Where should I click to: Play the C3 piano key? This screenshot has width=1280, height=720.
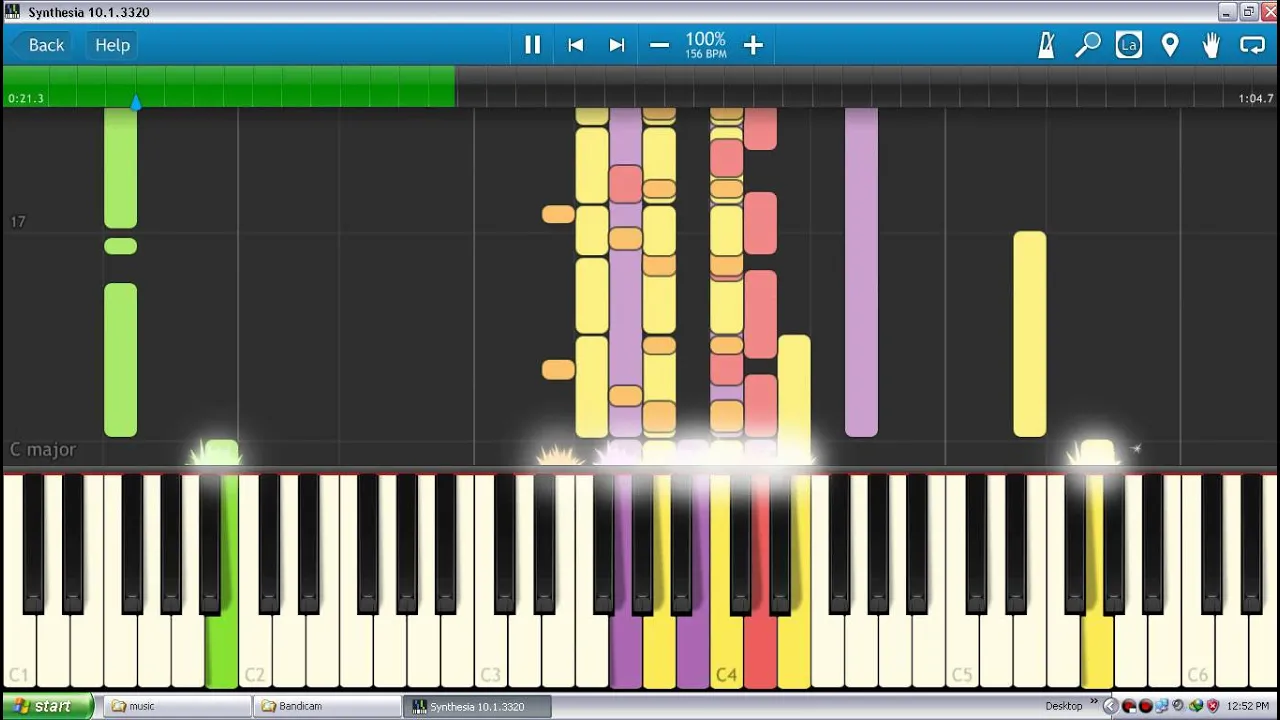tap(491, 650)
